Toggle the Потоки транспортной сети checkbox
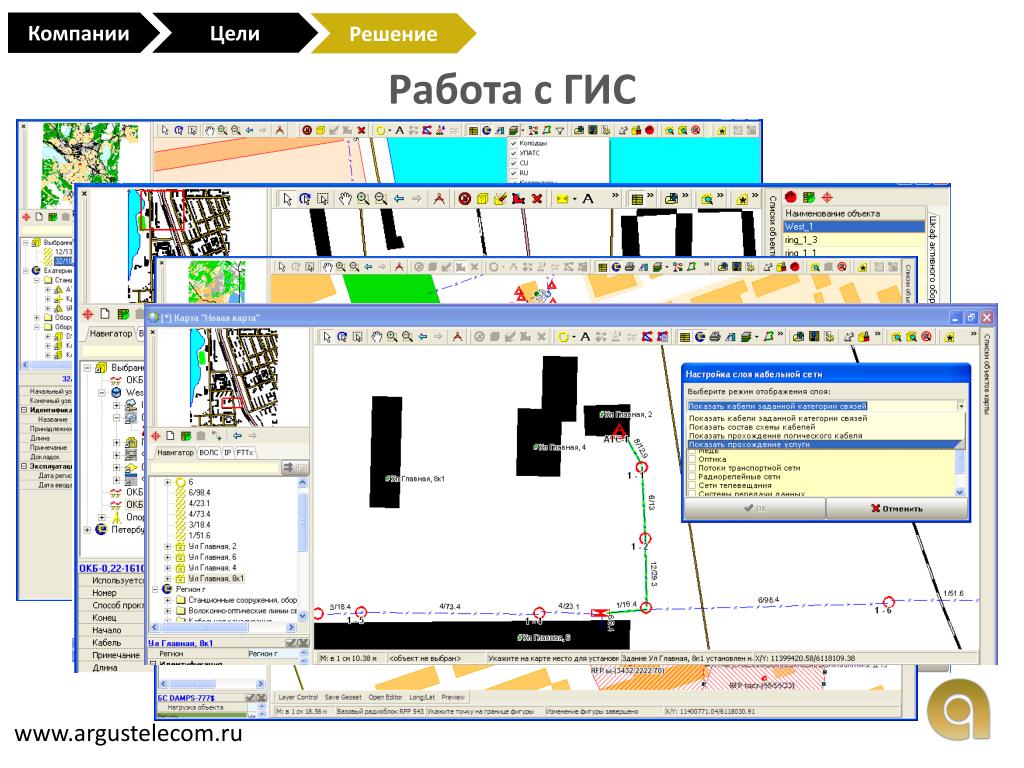This screenshot has width=1024, height=768. point(692,468)
